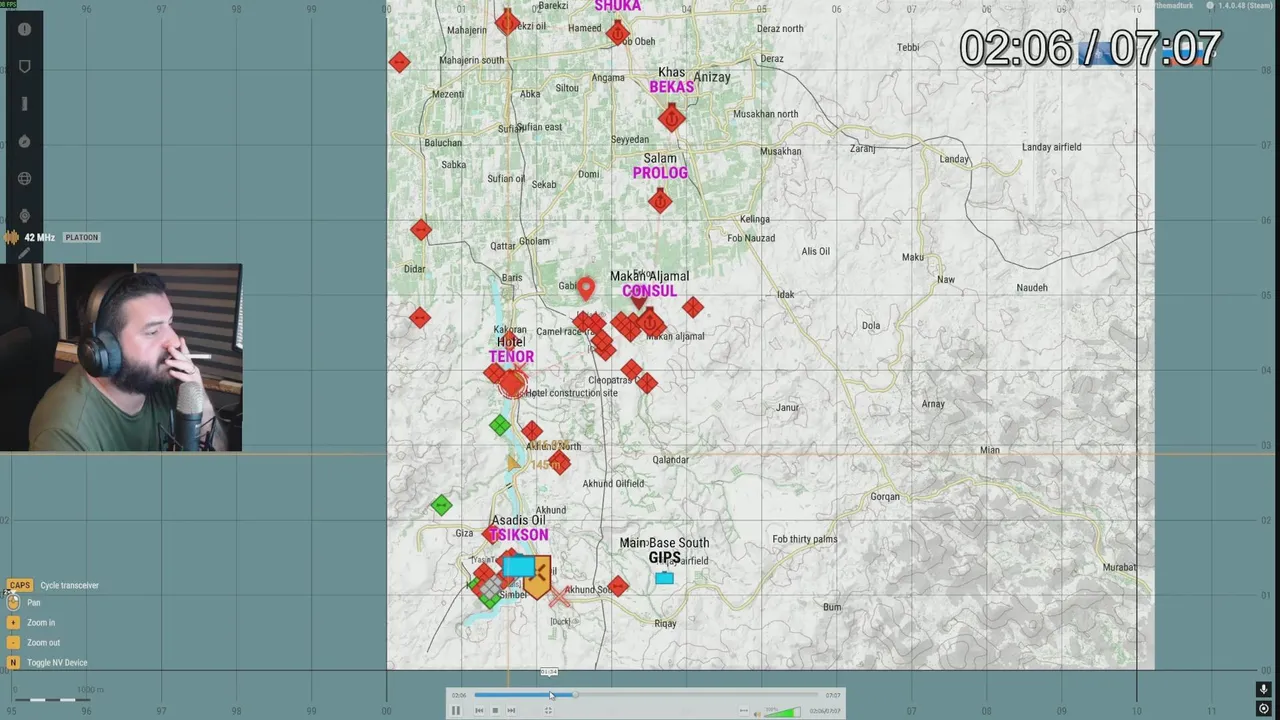Image resolution: width=1280 pixels, height=720 pixels.
Task: Click red diamond marker at Akhund South
Action: (x=618, y=587)
